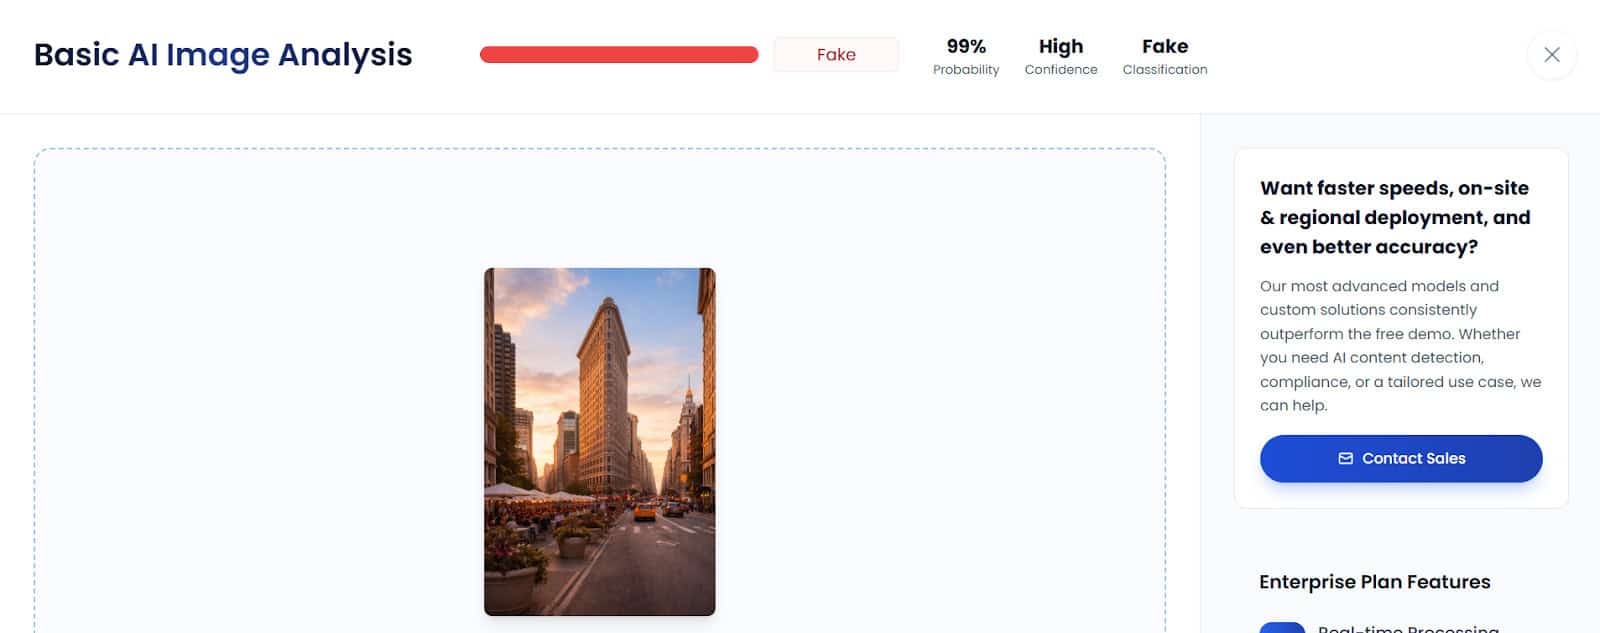
Task: Click the Confidence label under High
Action: [1061, 70]
